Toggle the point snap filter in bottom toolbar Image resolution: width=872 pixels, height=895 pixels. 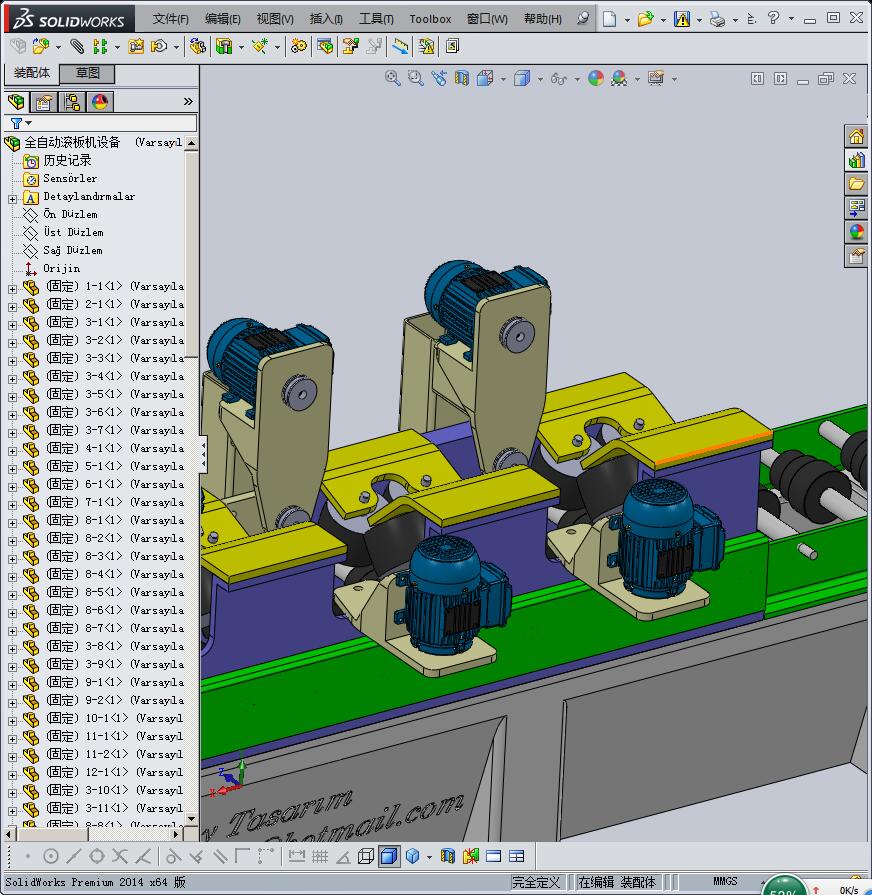[28, 856]
